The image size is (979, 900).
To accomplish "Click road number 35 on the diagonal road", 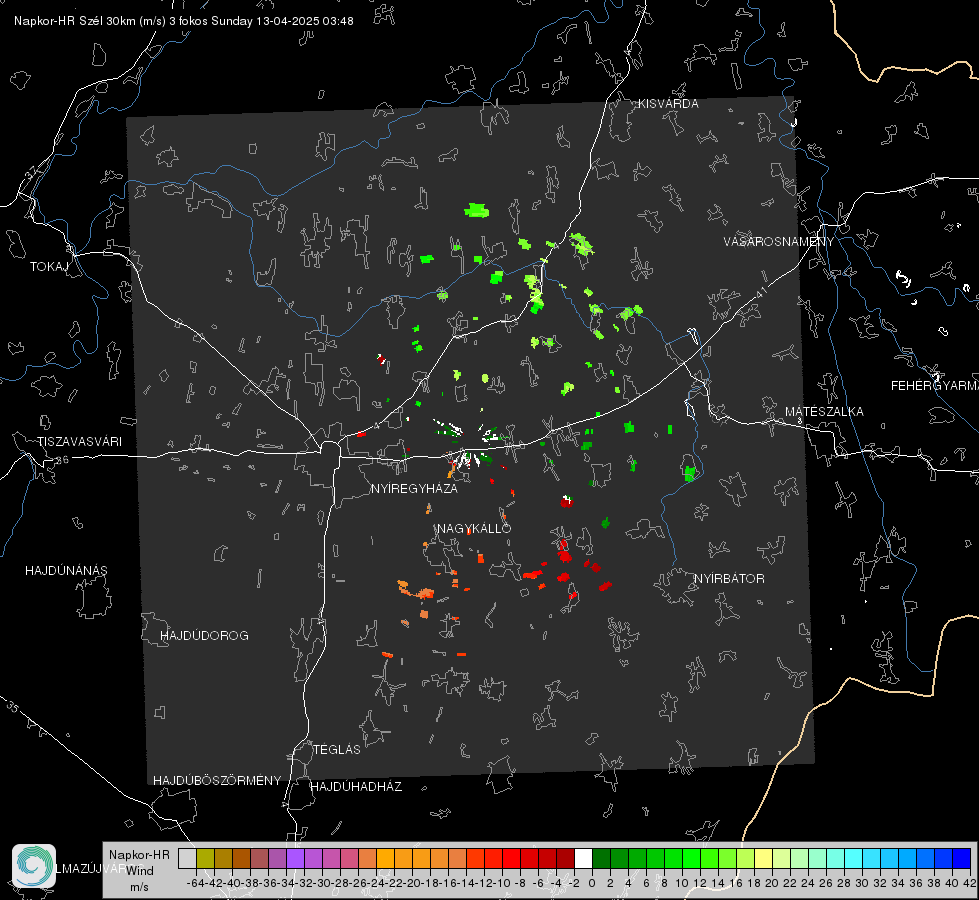I will tap(13, 707).
